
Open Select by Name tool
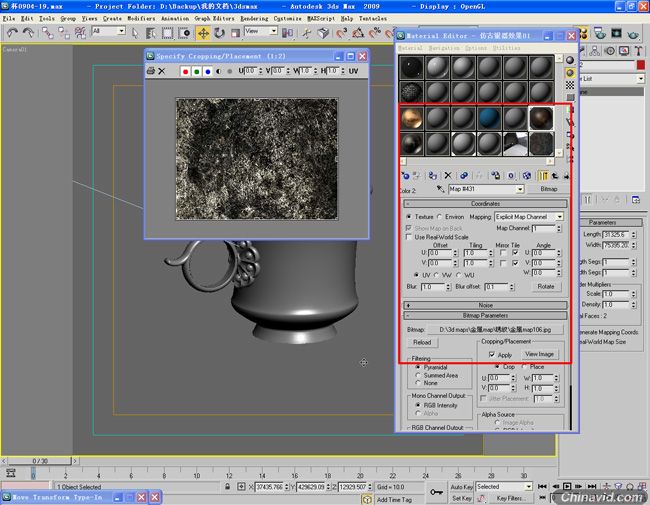150,33
